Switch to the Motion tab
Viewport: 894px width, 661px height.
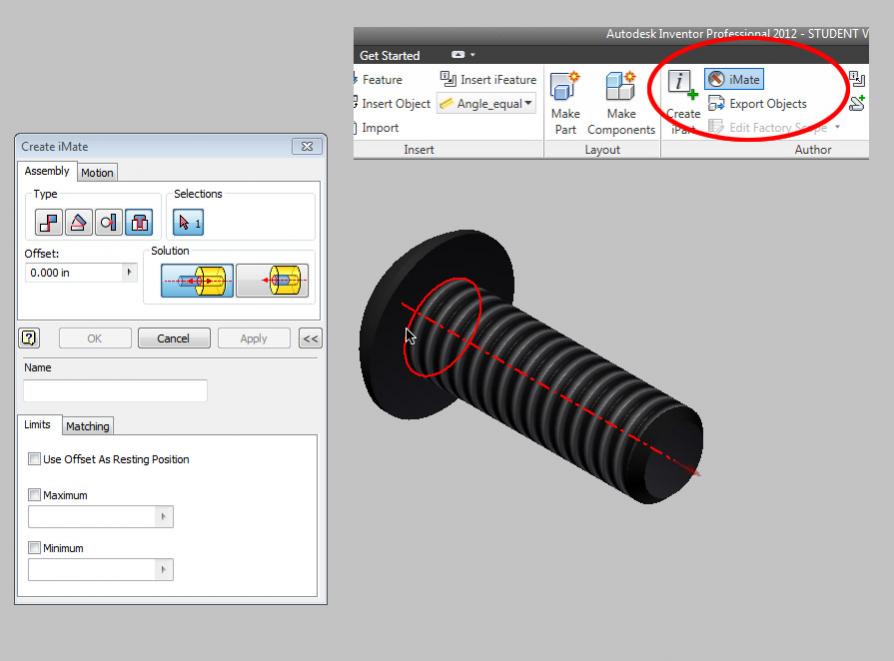[x=97, y=173]
